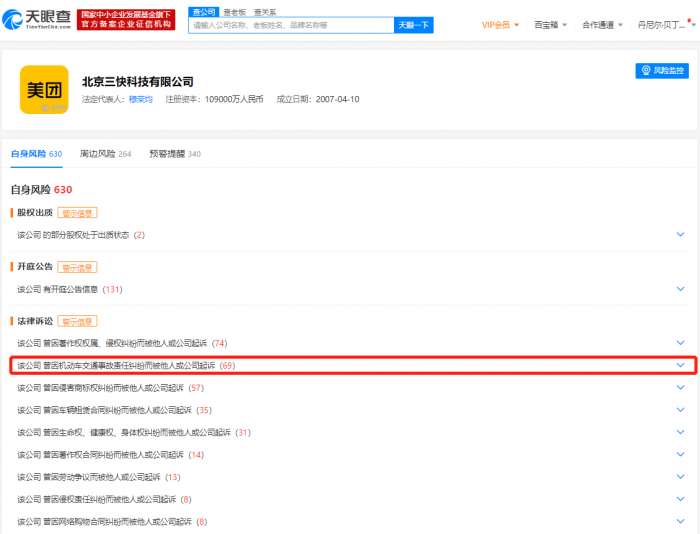Click registered capital 109000万人民币 text

234,99
